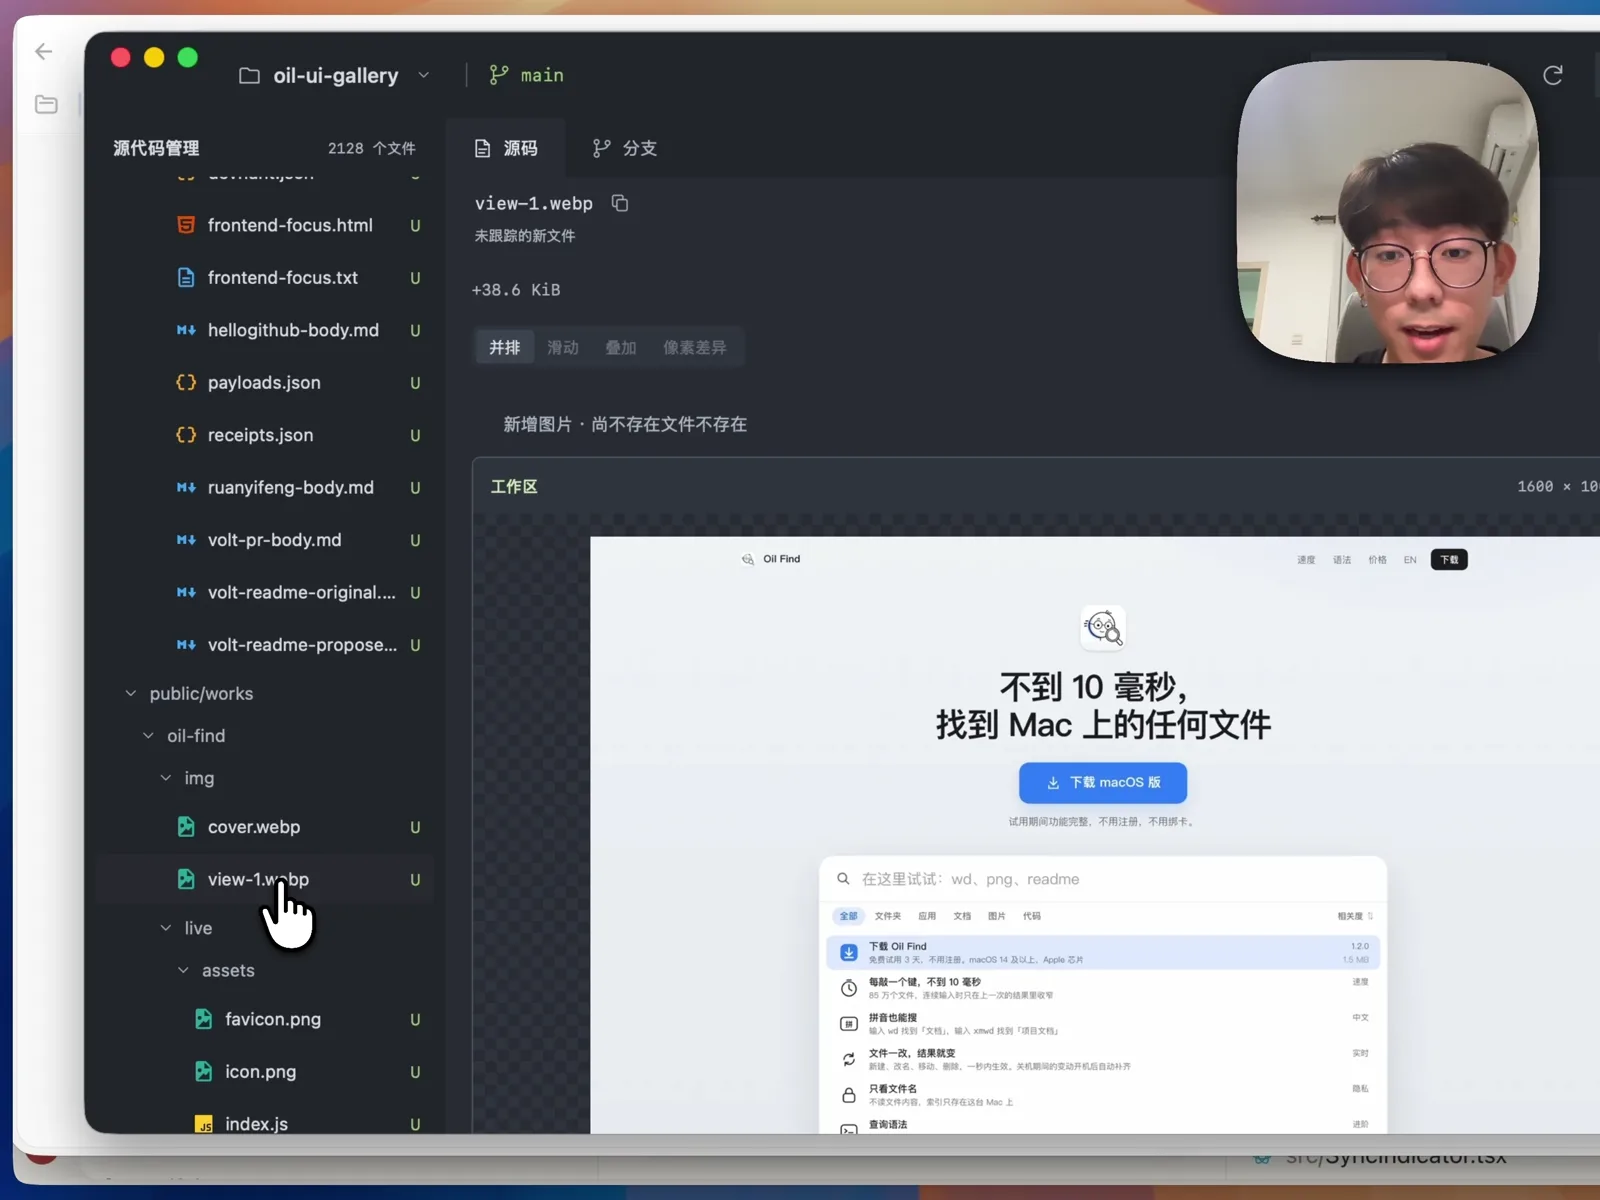
Task: Click the webcam overlay thumbnail
Action: coord(1388,211)
